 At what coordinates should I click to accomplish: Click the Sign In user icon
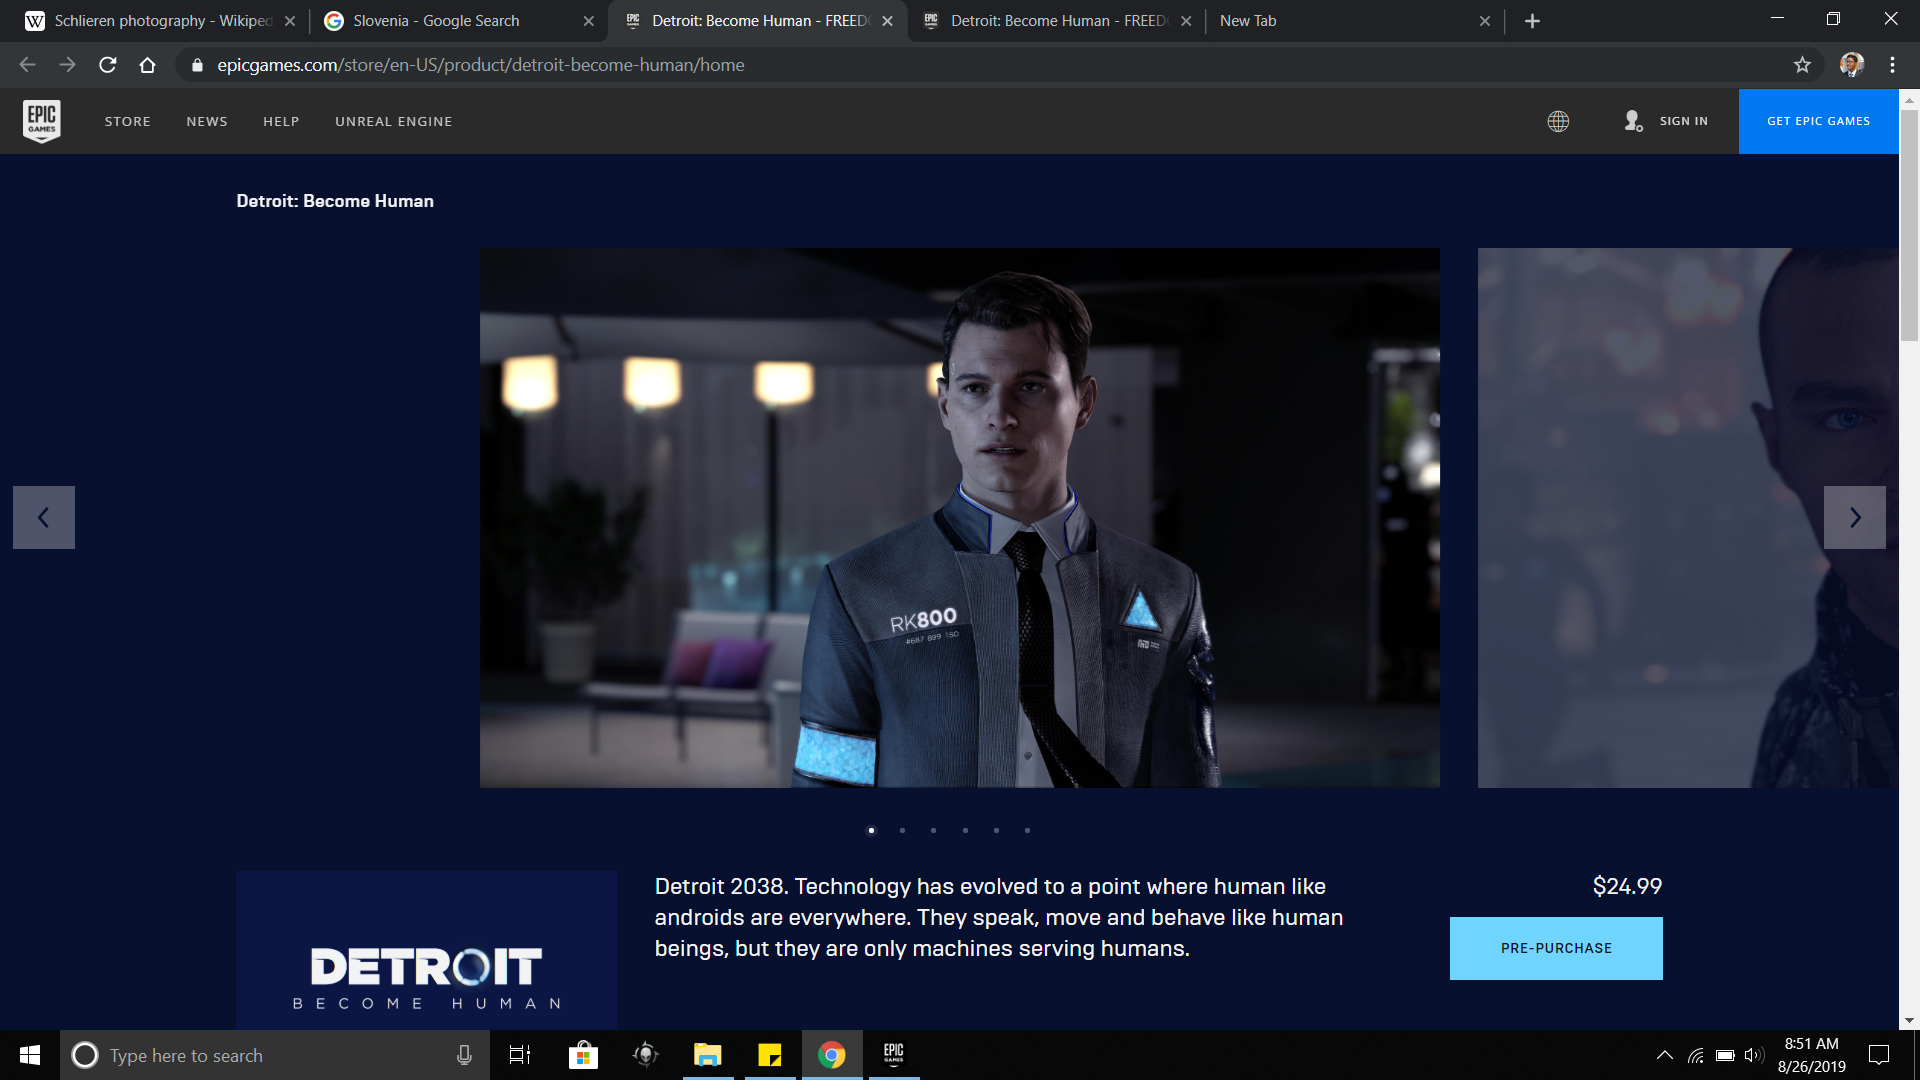pos(1633,121)
